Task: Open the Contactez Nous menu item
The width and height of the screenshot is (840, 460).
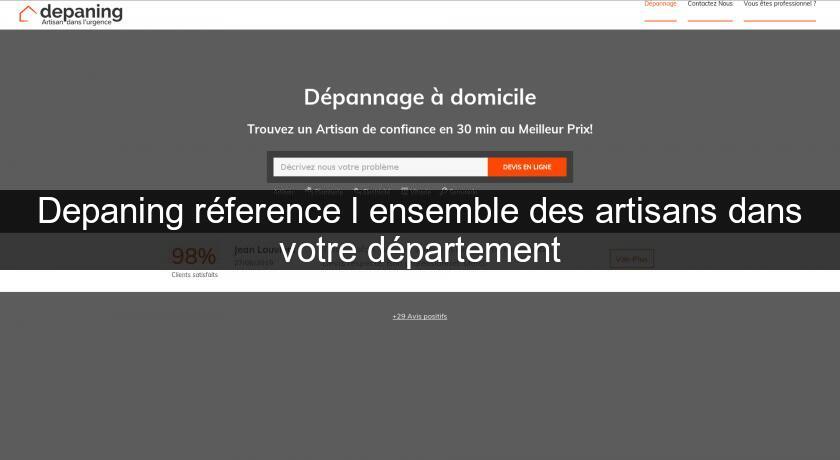Action: point(710,4)
